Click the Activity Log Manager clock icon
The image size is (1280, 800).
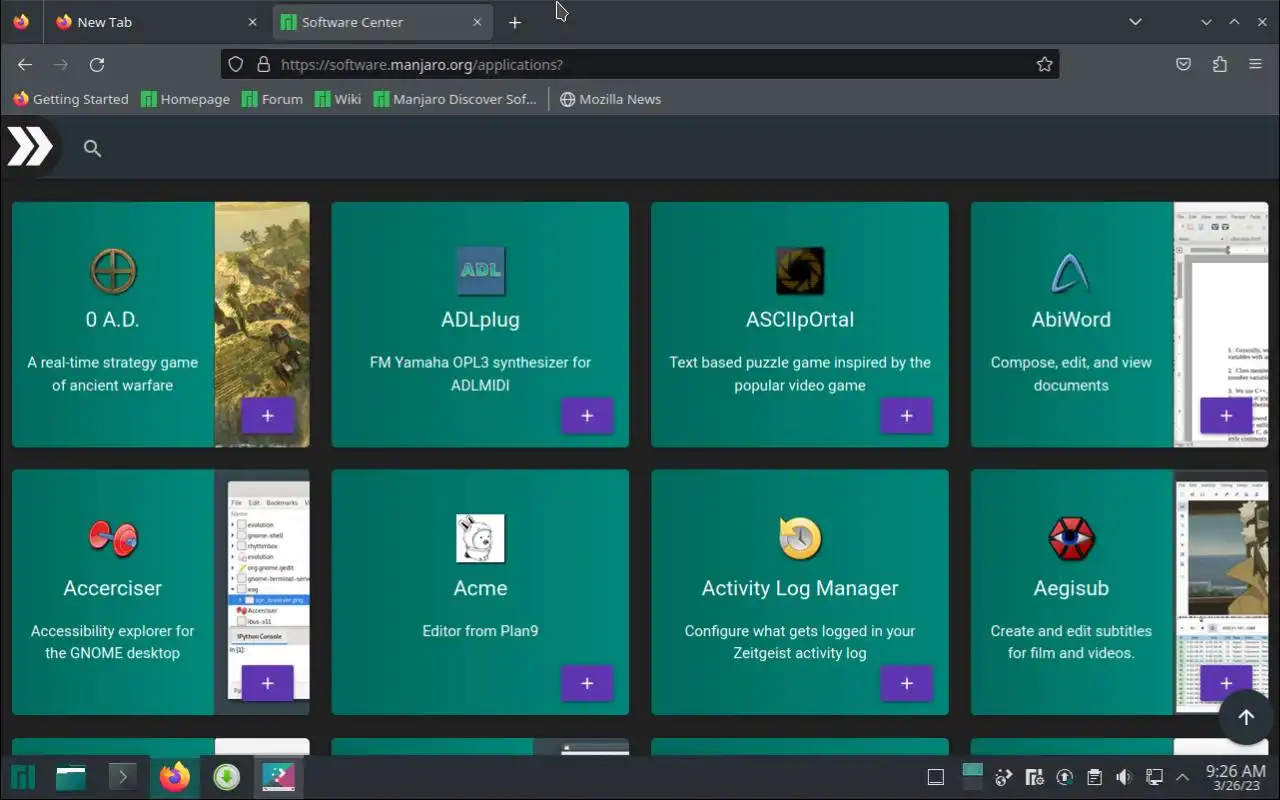(800, 539)
